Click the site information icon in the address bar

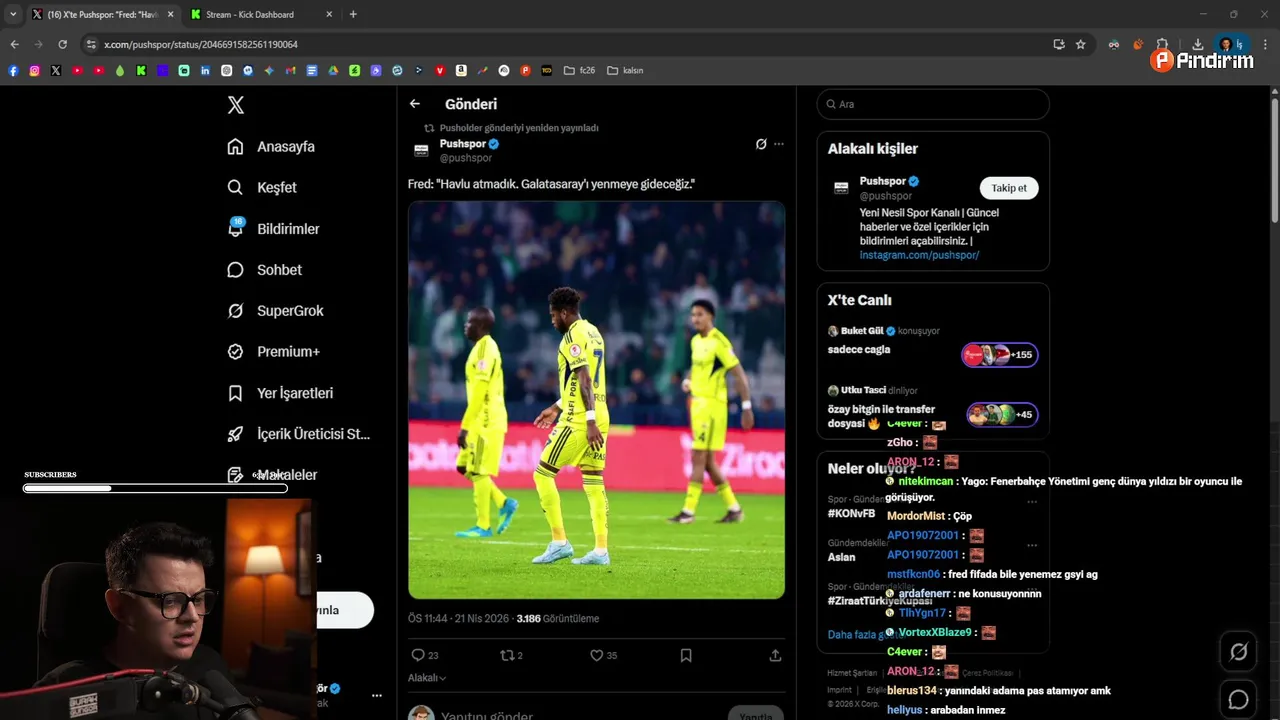91,44
